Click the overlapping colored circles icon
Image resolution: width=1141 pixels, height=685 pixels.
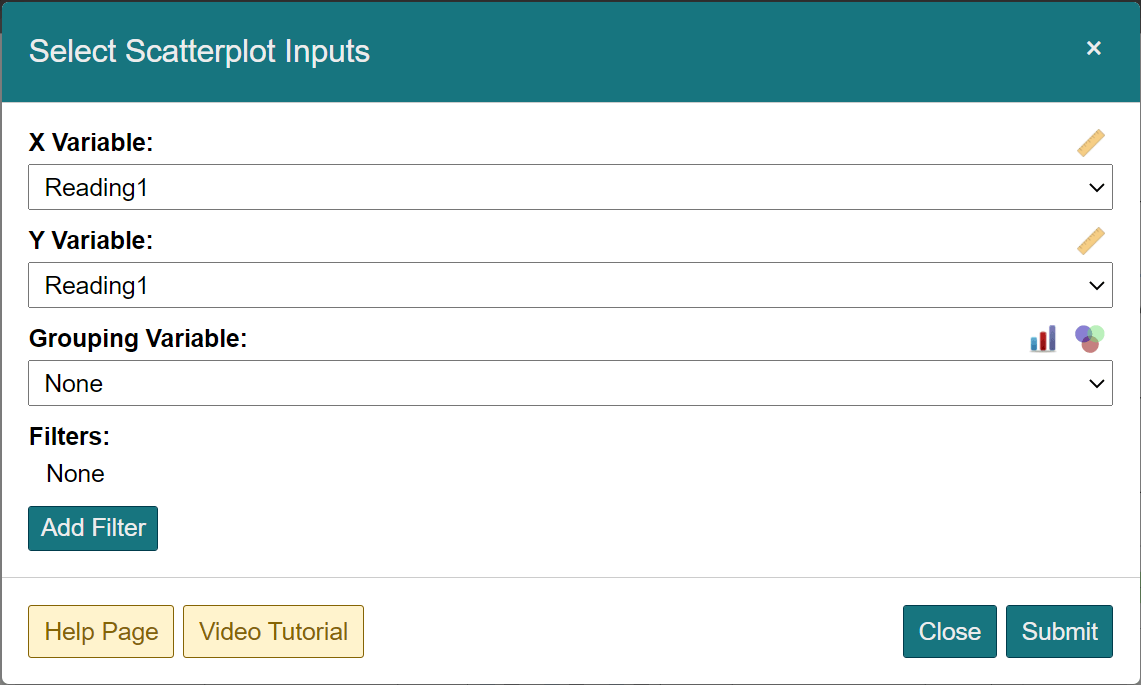tap(1089, 338)
